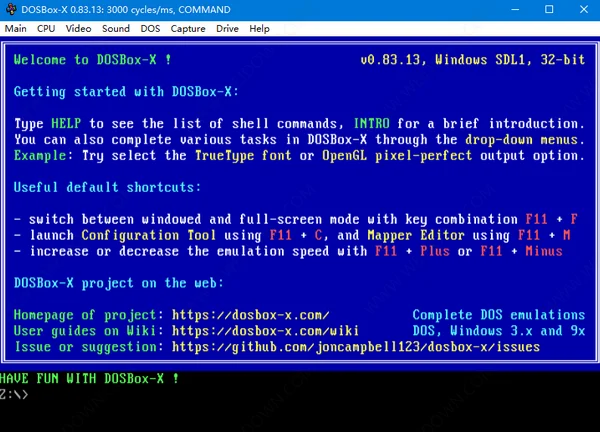
Task: Click the dosbox-x.com homepage URL
Action: pos(251,315)
